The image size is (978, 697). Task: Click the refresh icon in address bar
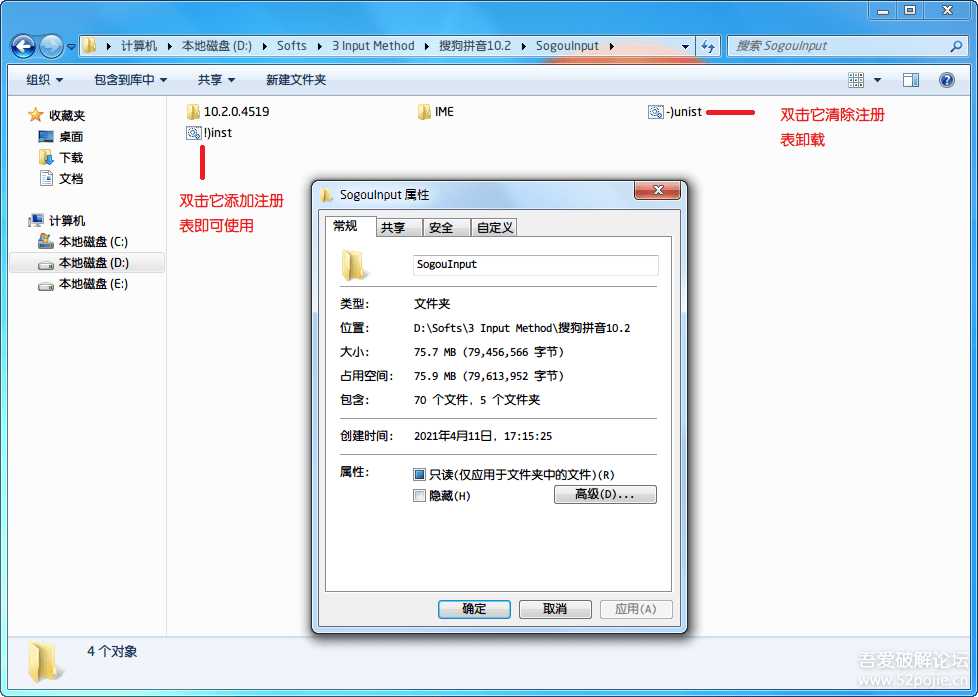(708, 45)
